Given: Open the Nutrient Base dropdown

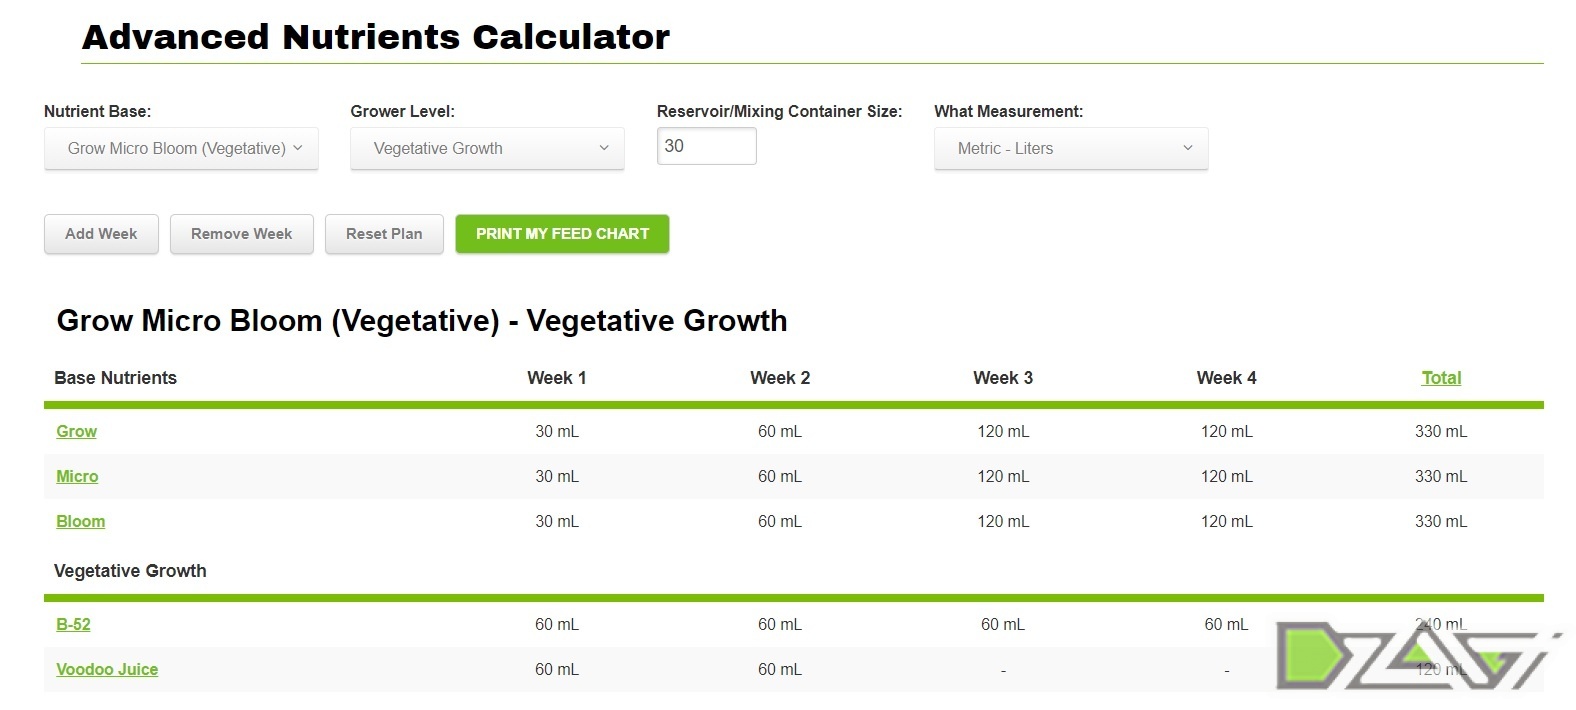Looking at the screenshot, I should 181,148.
